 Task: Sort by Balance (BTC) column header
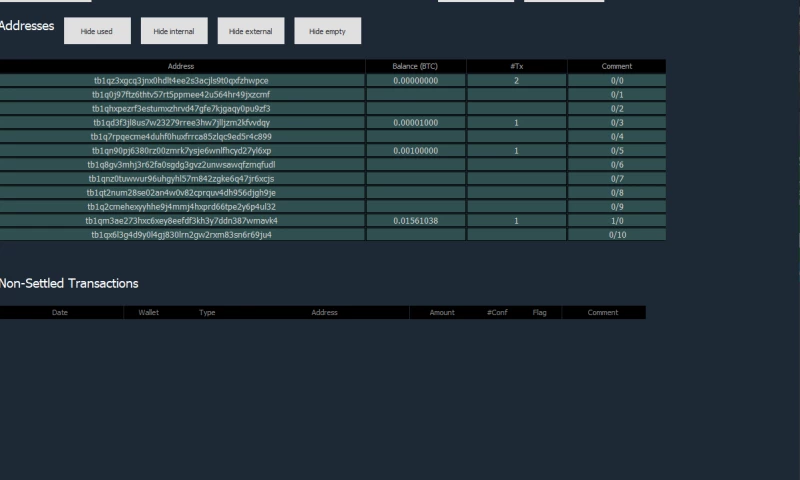415,66
